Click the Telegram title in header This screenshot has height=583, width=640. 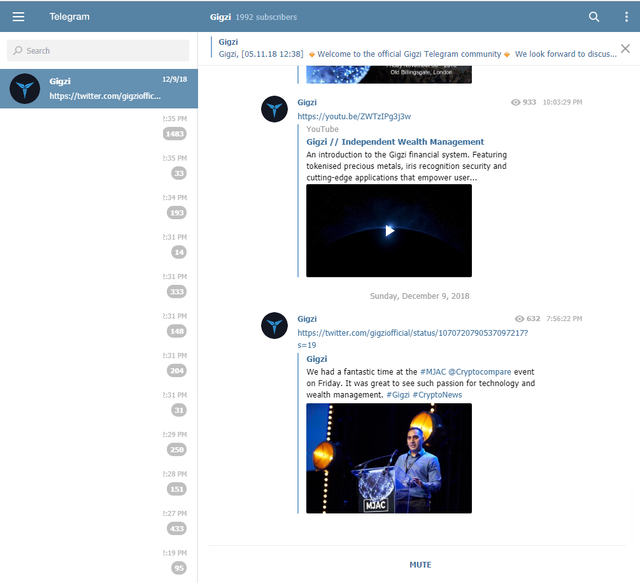point(69,17)
